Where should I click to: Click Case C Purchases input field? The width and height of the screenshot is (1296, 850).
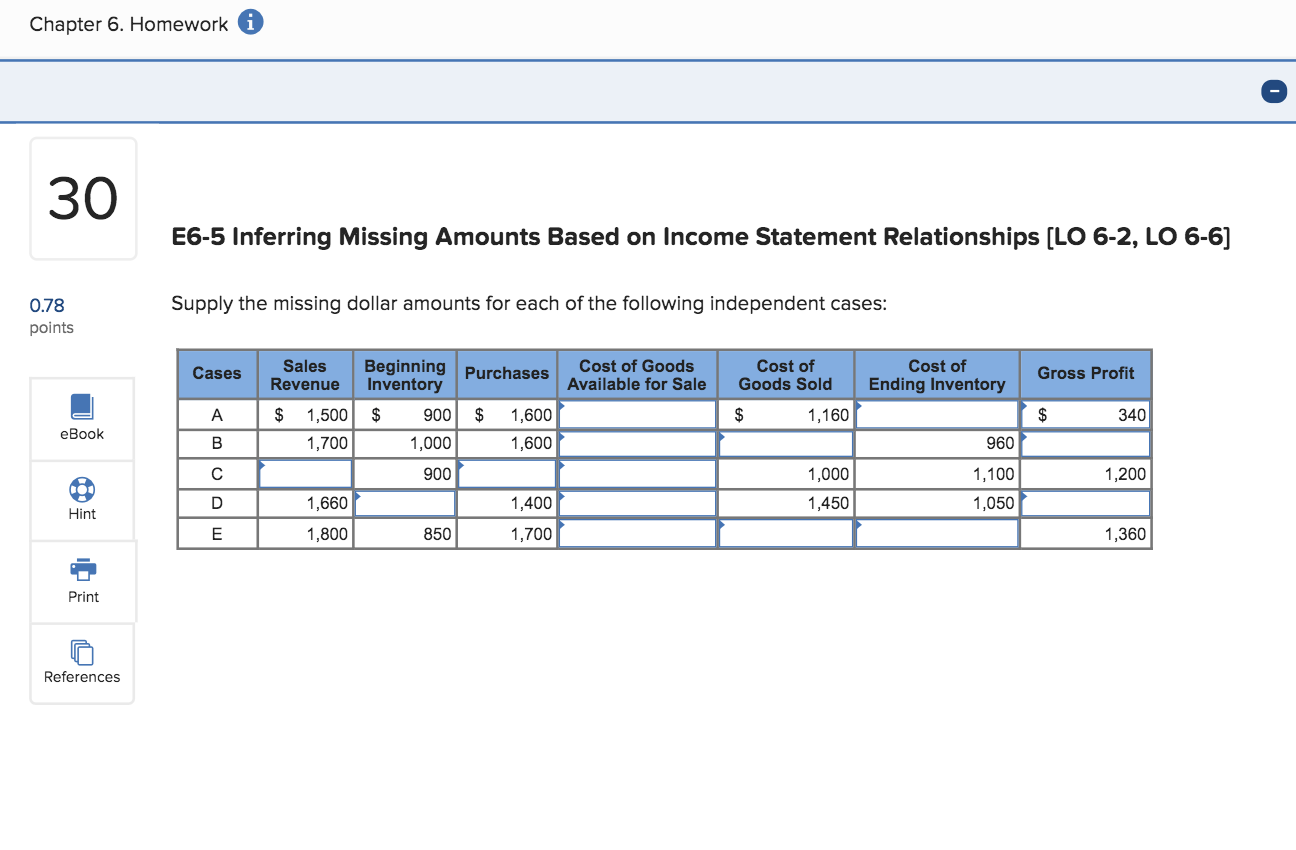506,473
